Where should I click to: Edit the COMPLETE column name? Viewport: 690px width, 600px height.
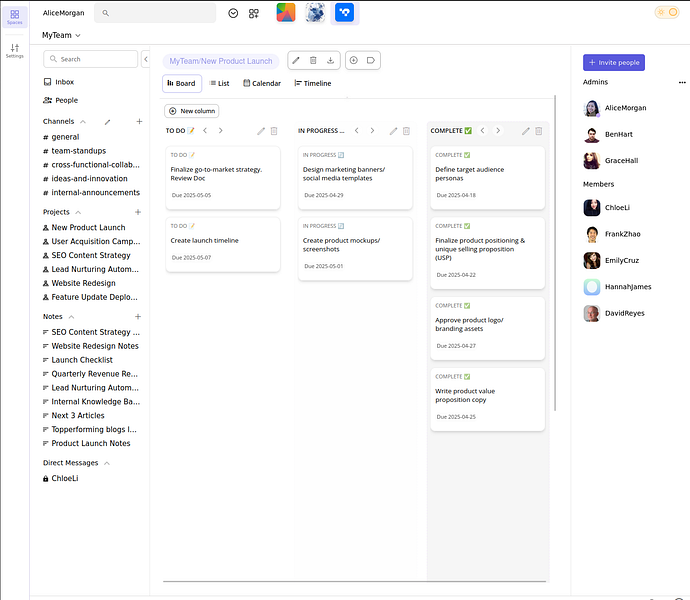point(526,131)
